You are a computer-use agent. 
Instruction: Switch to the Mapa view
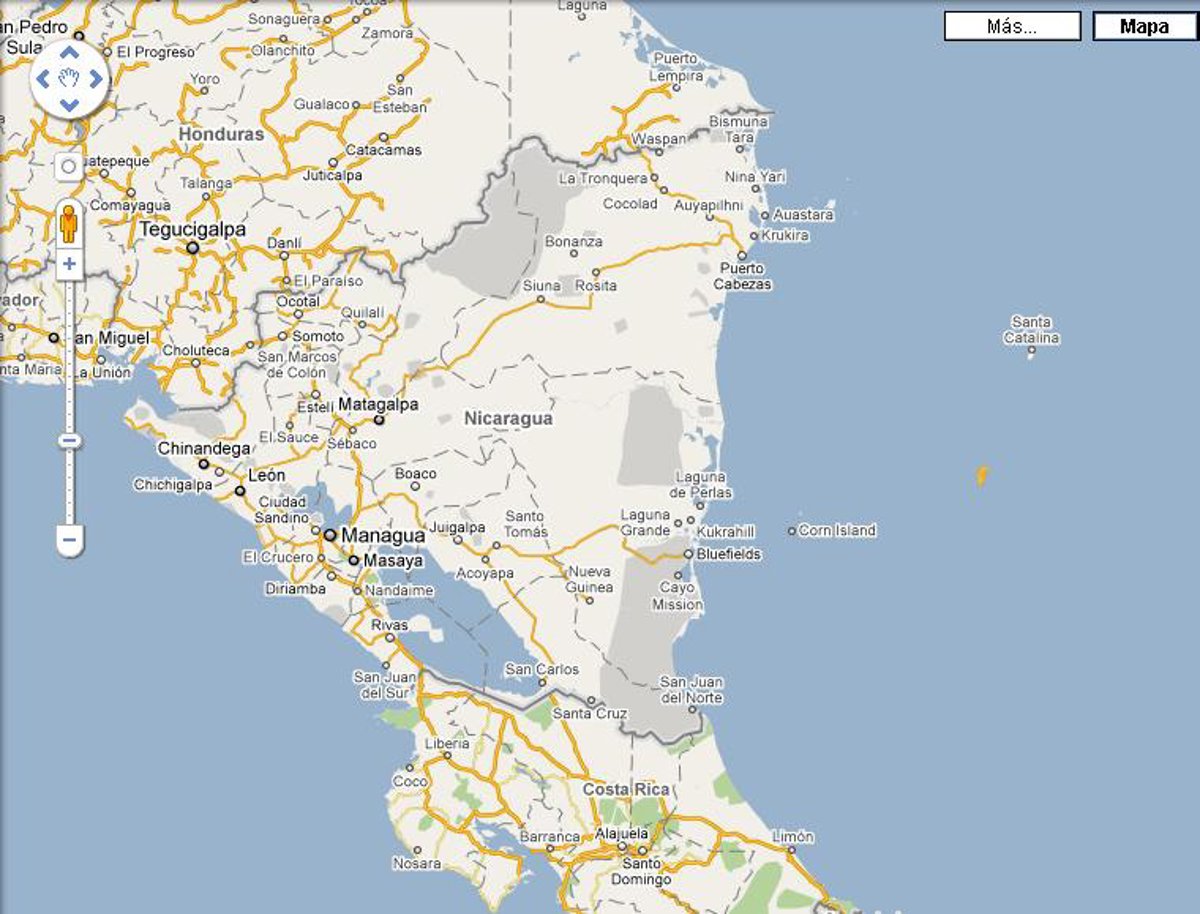point(1142,26)
